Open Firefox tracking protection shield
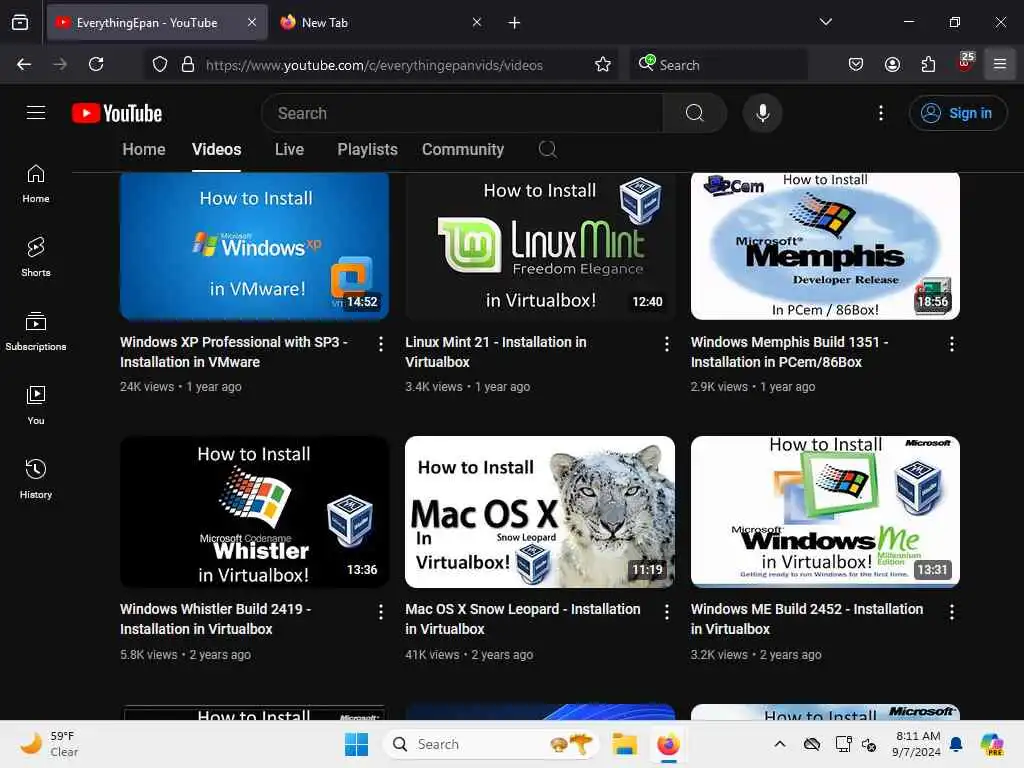The width and height of the screenshot is (1024, 768). [160, 65]
